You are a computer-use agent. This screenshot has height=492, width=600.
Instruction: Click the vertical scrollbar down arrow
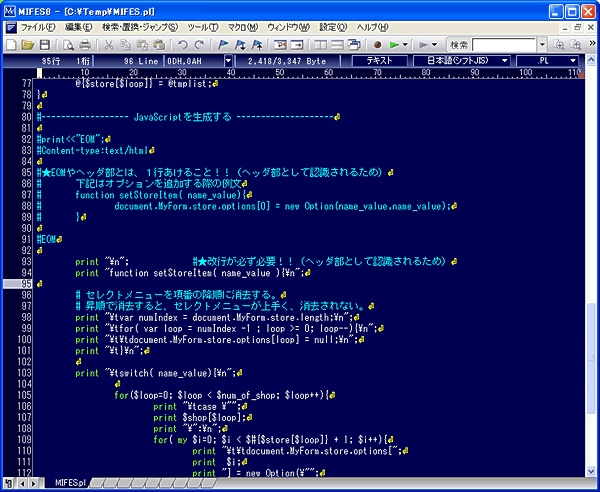tap(591, 471)
